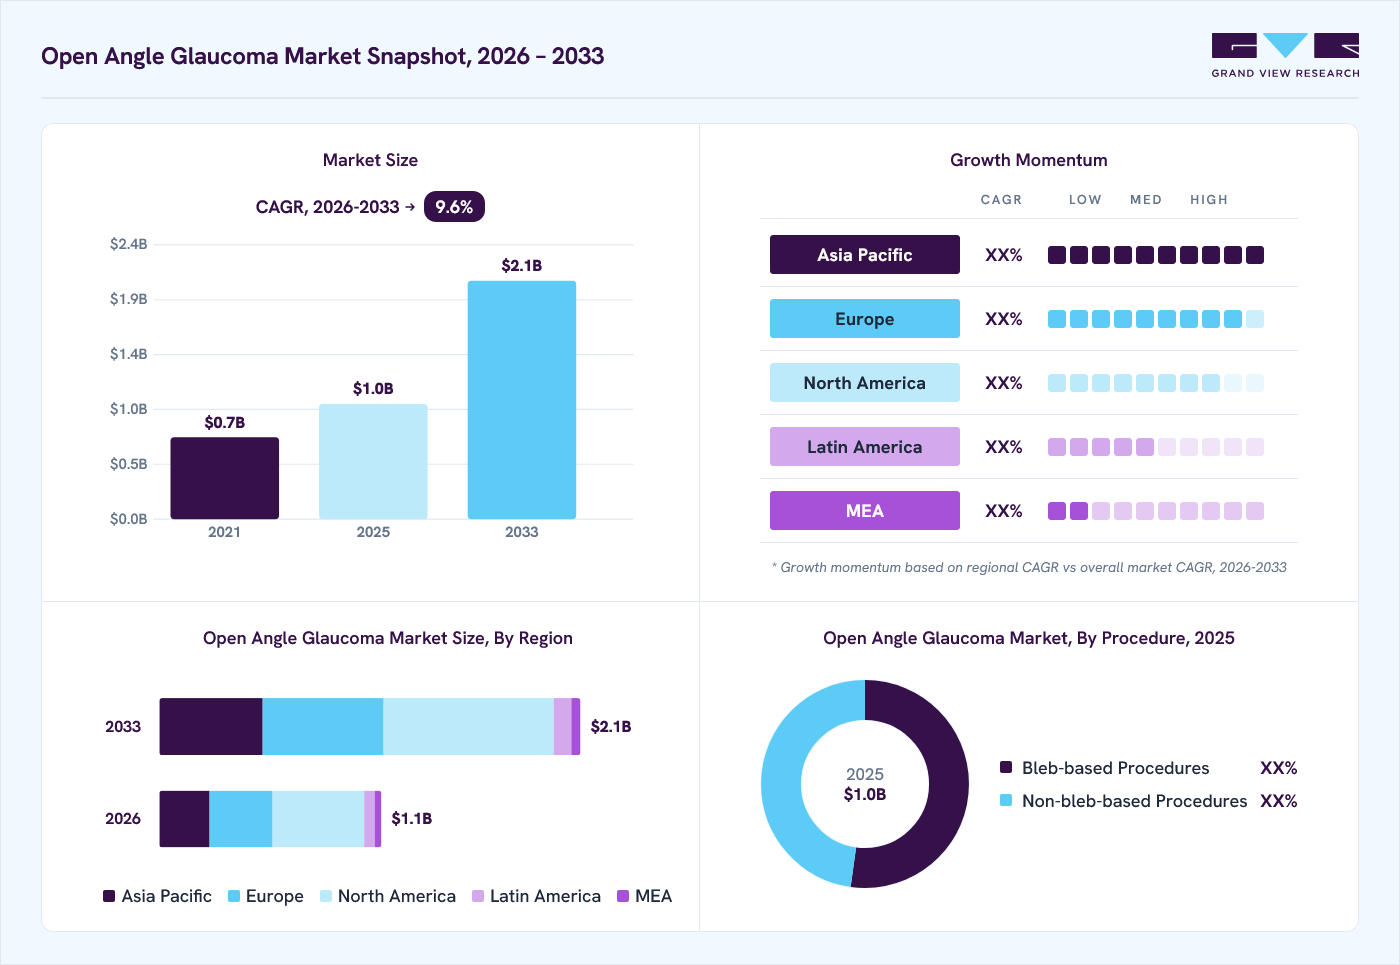Screen dimensions: 1400x965
Task: Click the North America region label
Action: pyautogui.click(x=865, y=383)
